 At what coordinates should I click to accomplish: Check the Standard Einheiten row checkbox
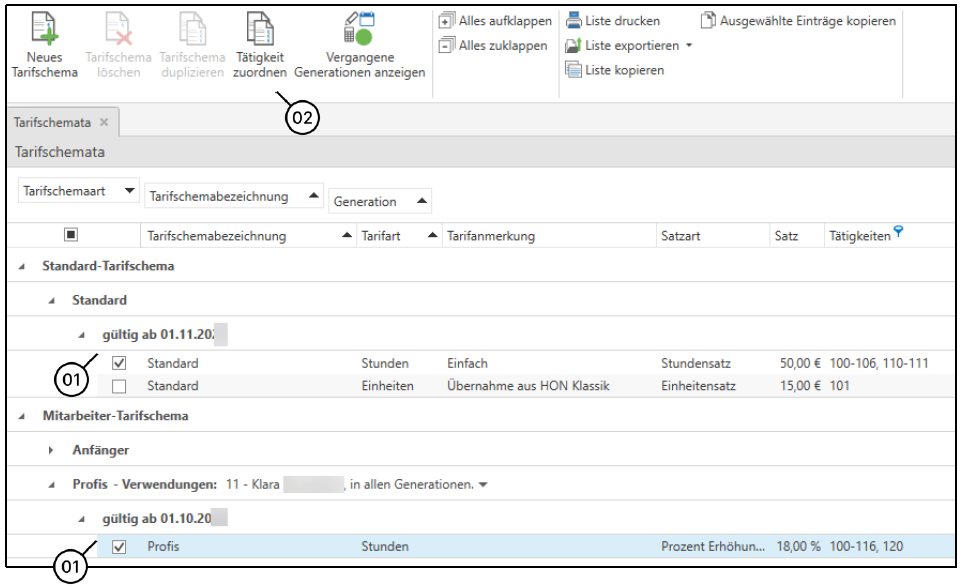tap(119, 386)
